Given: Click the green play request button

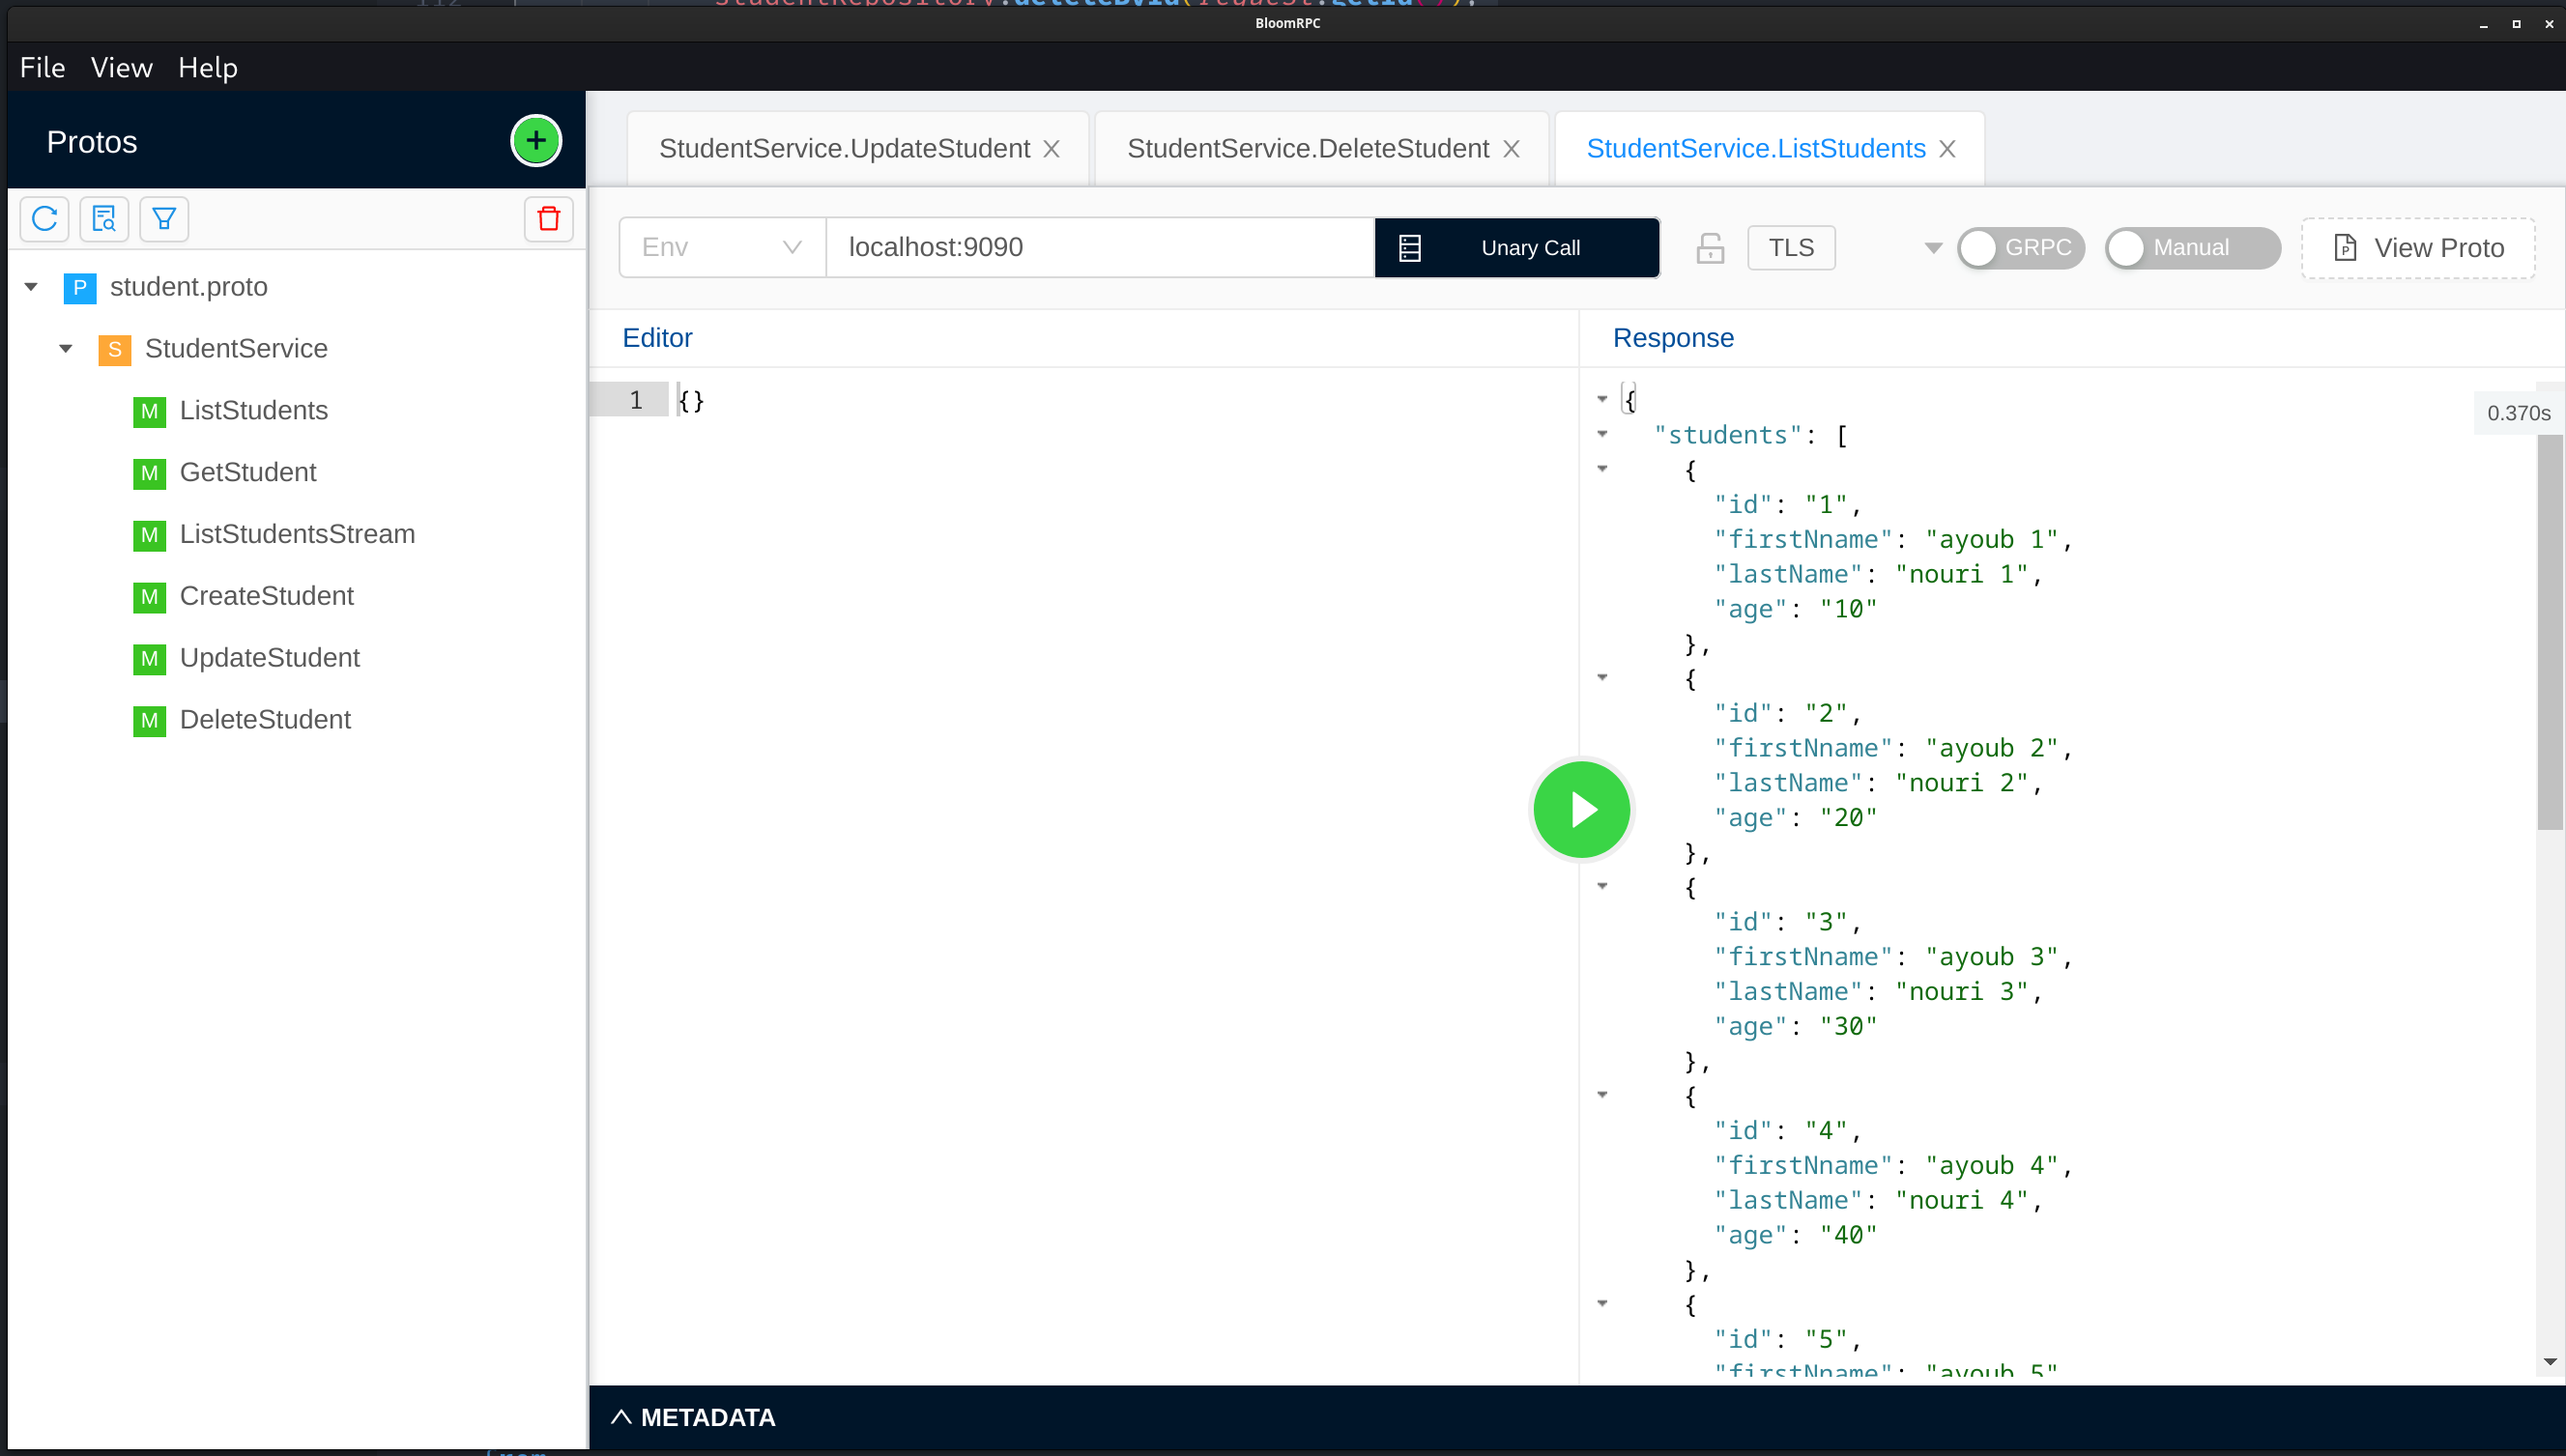Looking at the screenshot, I should [1581, 809].
